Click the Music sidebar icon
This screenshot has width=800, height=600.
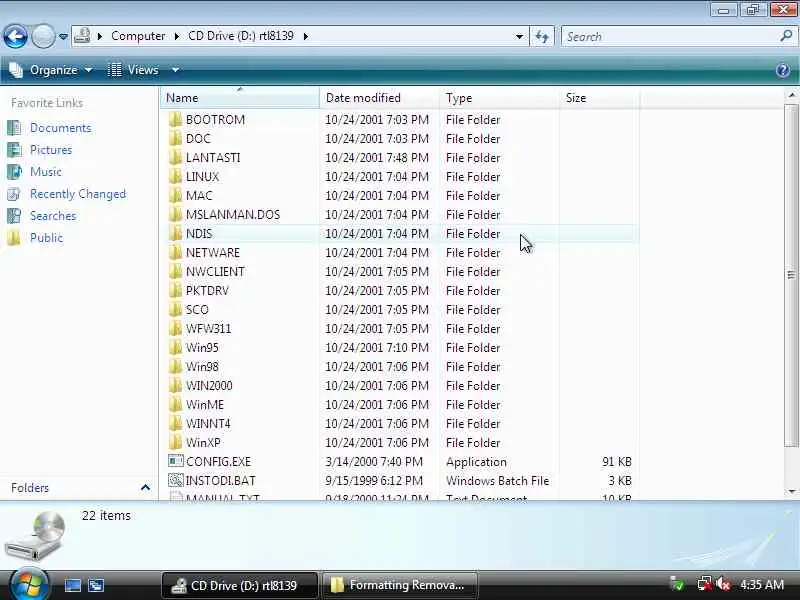(14, 172)
